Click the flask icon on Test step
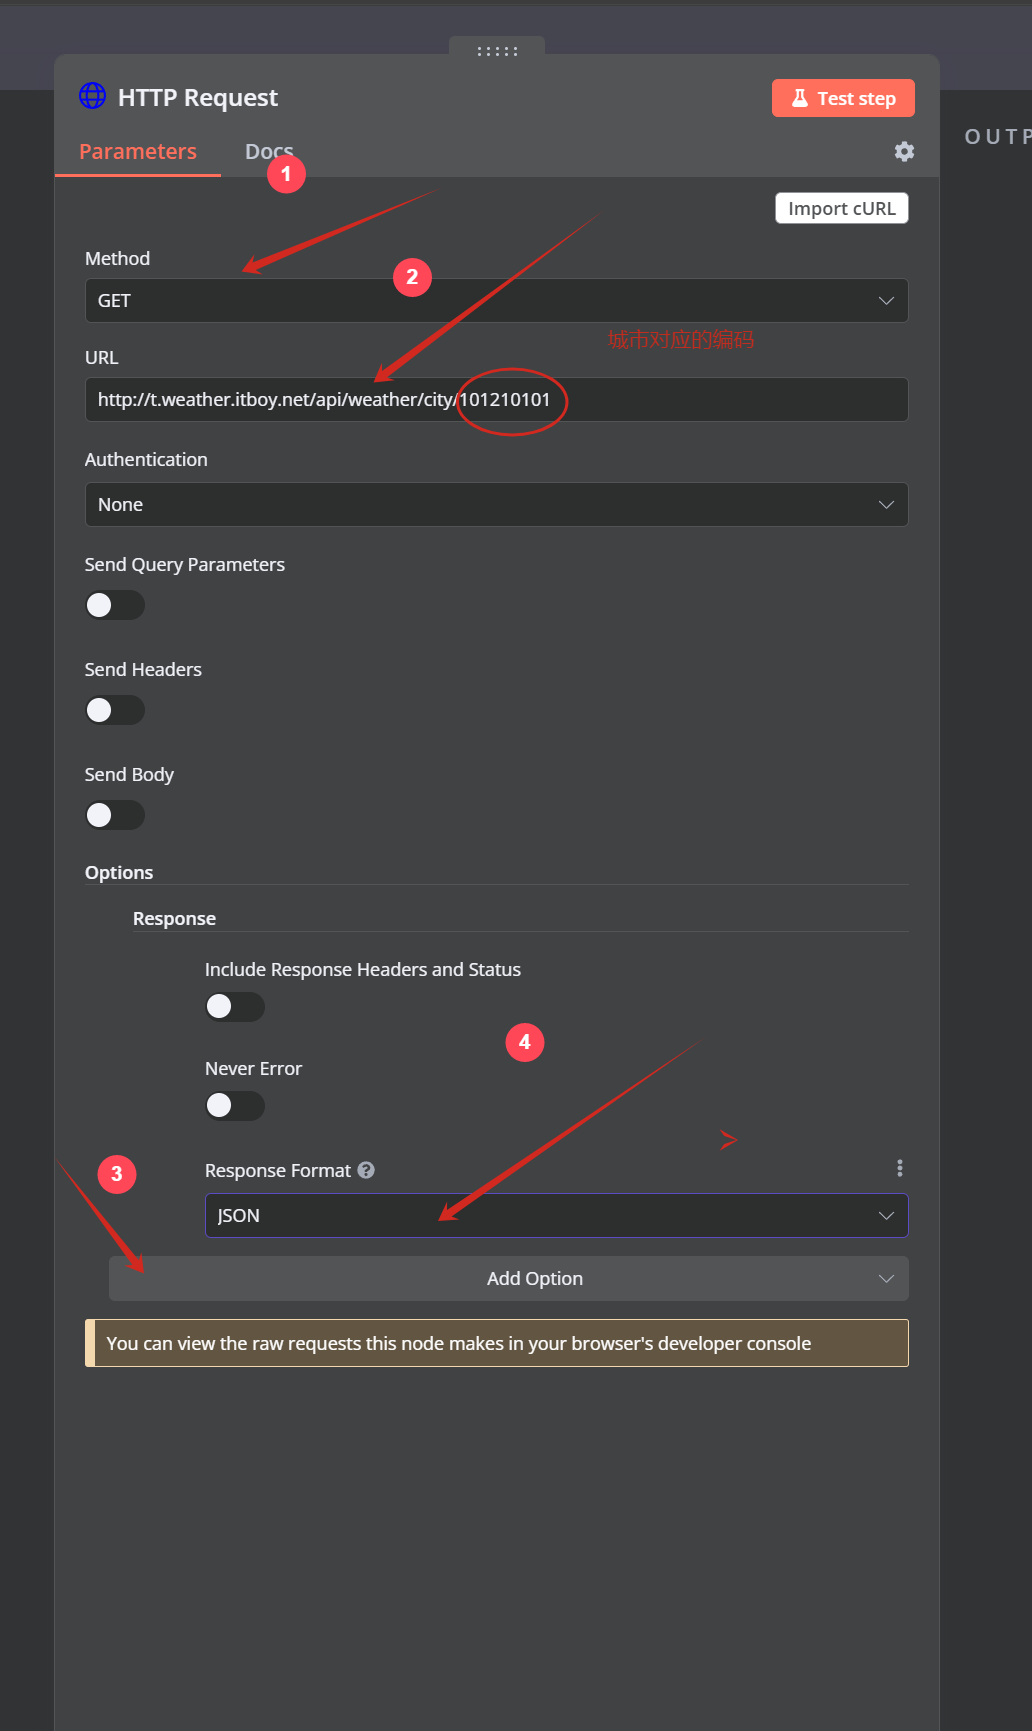Screen dimensions: 1032x1731 [x=800, y=98]
